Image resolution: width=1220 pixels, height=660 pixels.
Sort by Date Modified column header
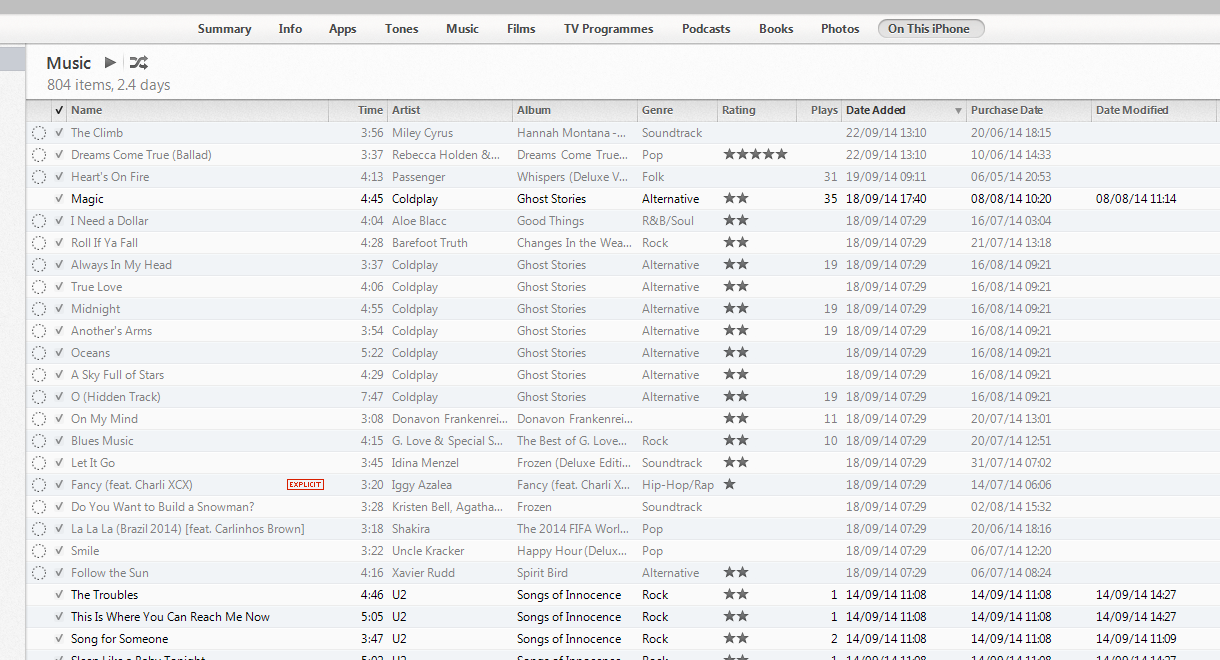(x=1153, y=110)
